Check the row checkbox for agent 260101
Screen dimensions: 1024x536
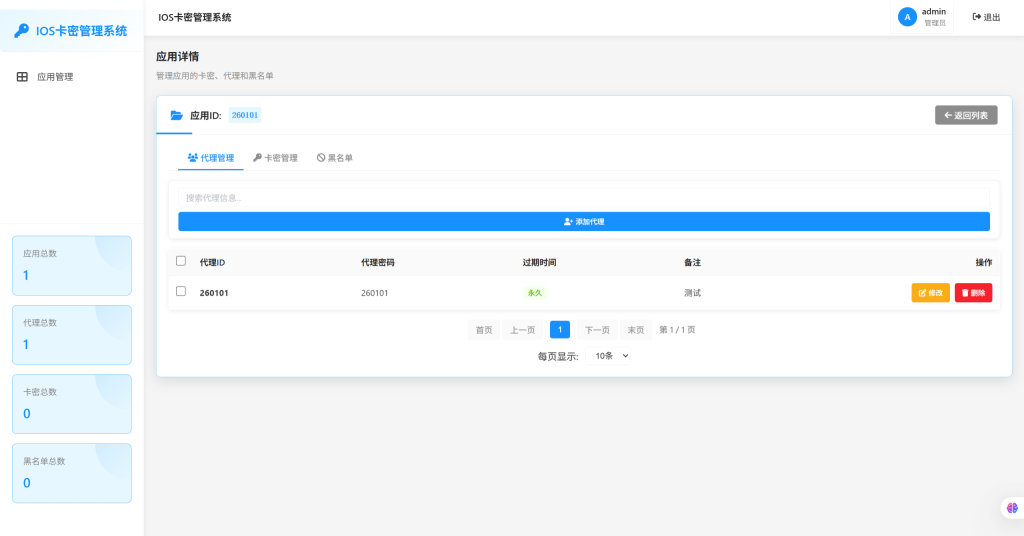coord(181,292)
